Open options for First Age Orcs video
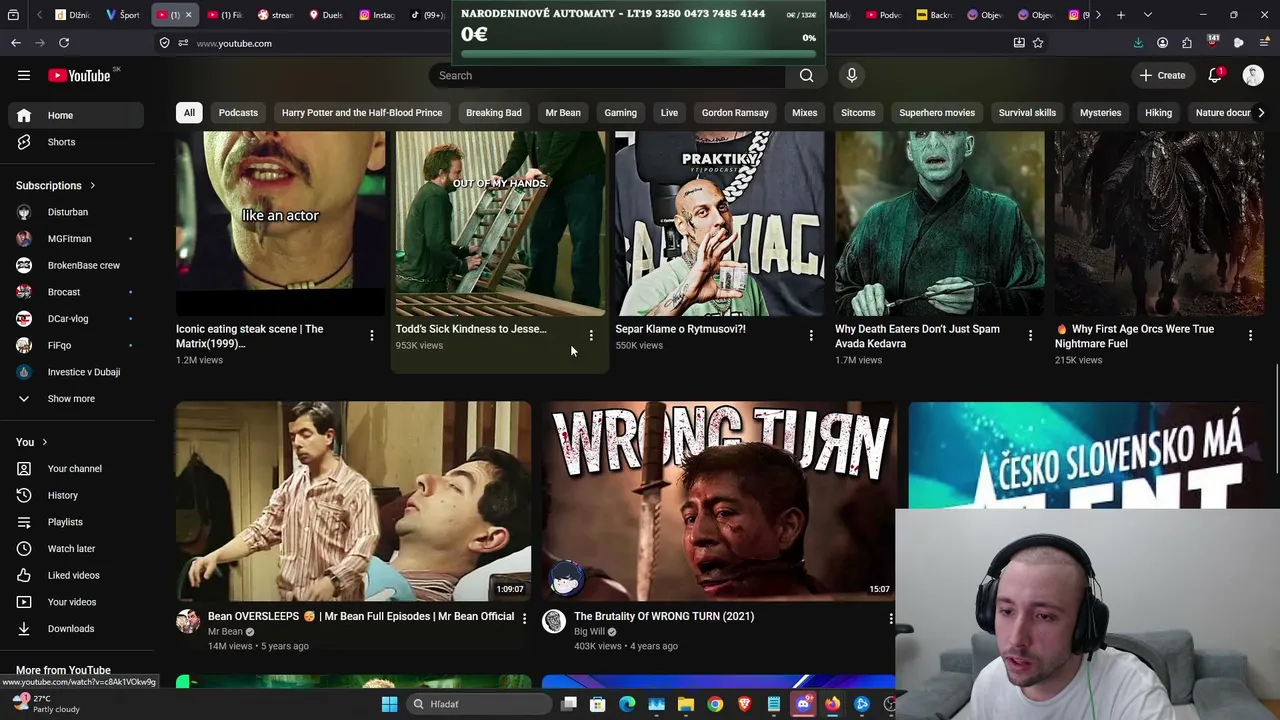 point(1250,336)
